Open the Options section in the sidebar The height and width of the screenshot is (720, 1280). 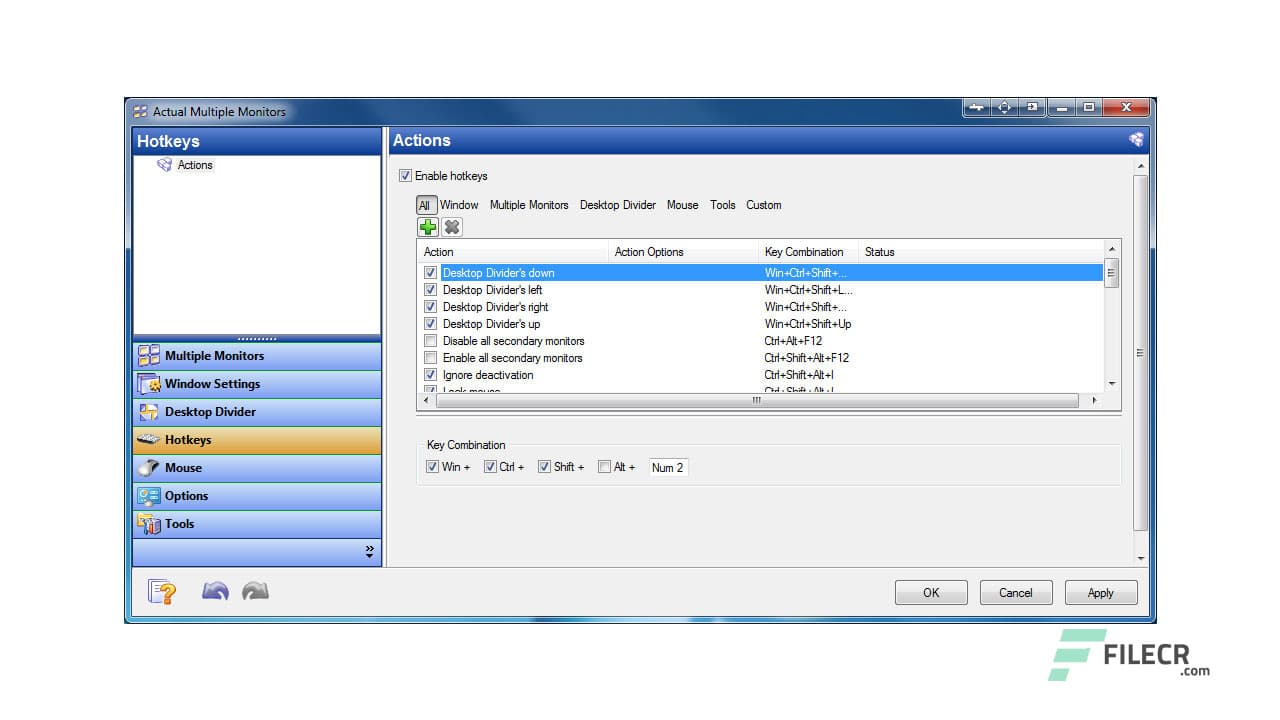257,496
